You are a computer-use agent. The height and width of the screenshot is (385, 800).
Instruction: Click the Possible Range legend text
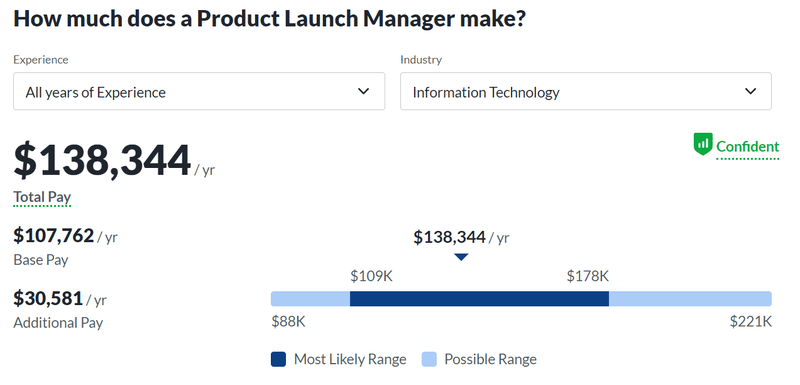click(490, 360)
